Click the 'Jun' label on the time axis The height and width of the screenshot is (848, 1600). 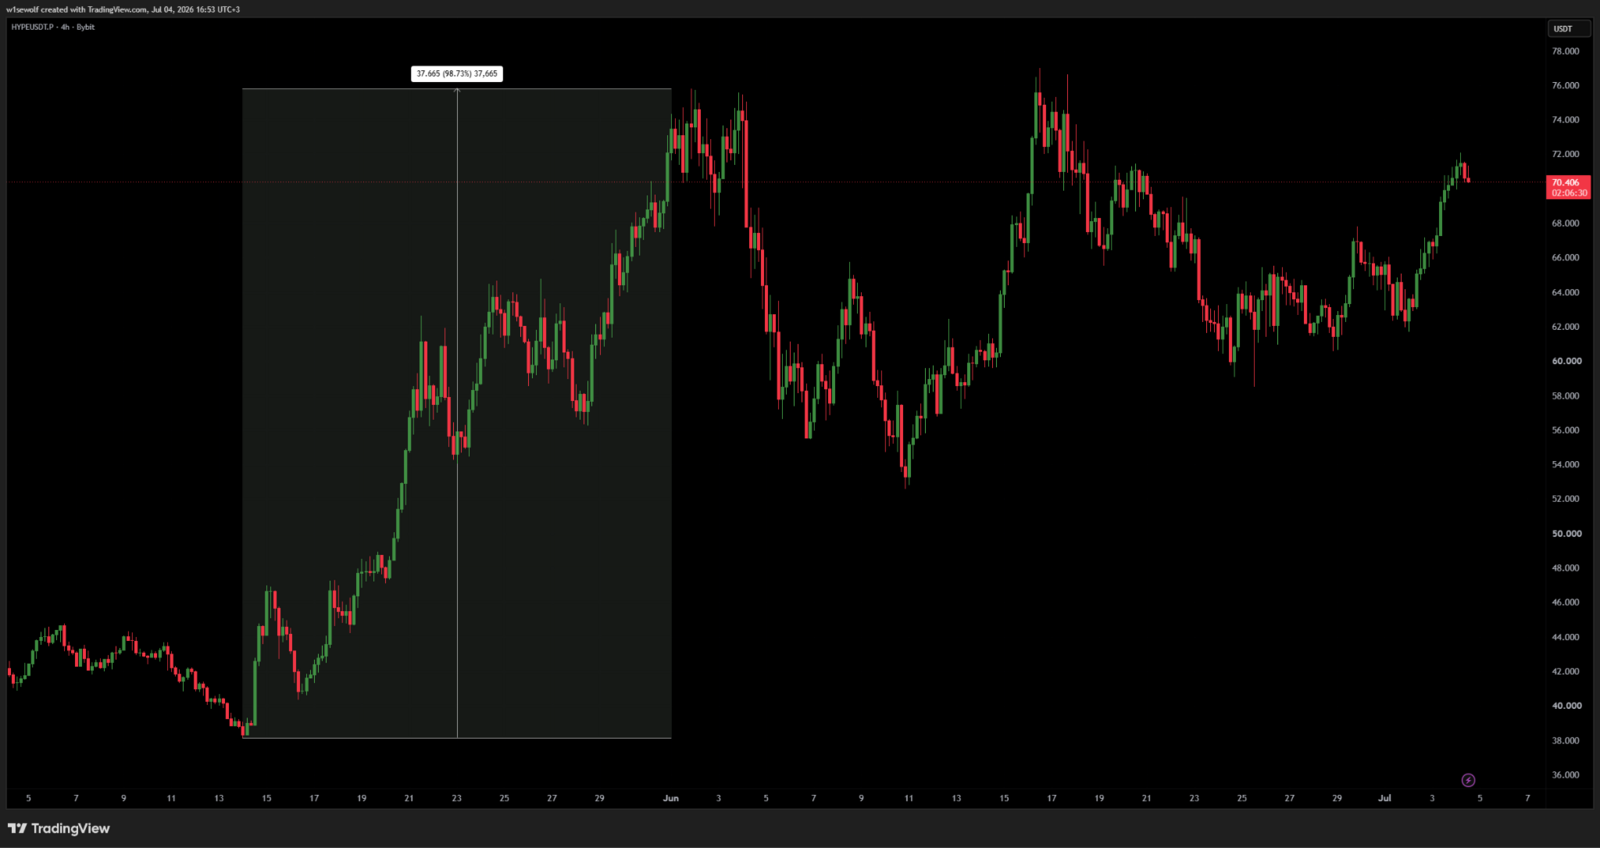[x=671, y=798]
